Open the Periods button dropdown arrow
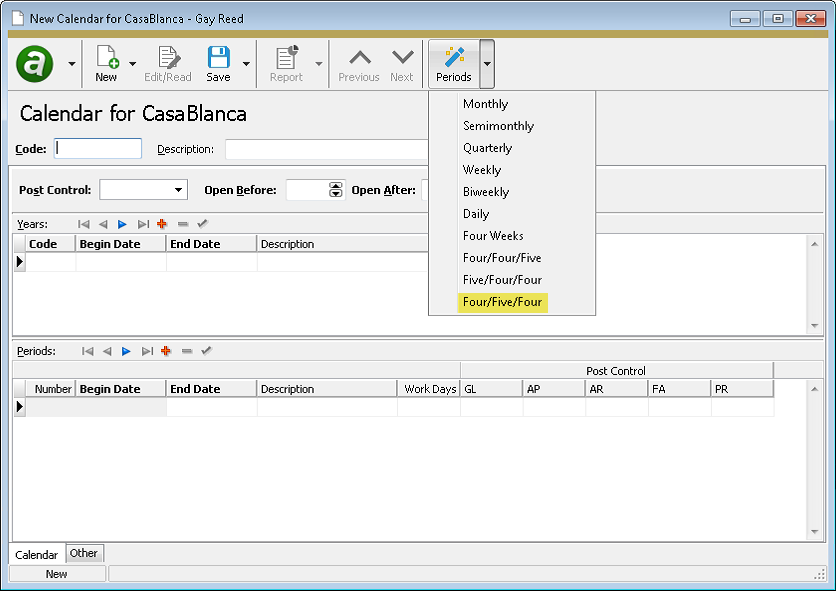 coord(487,62)
